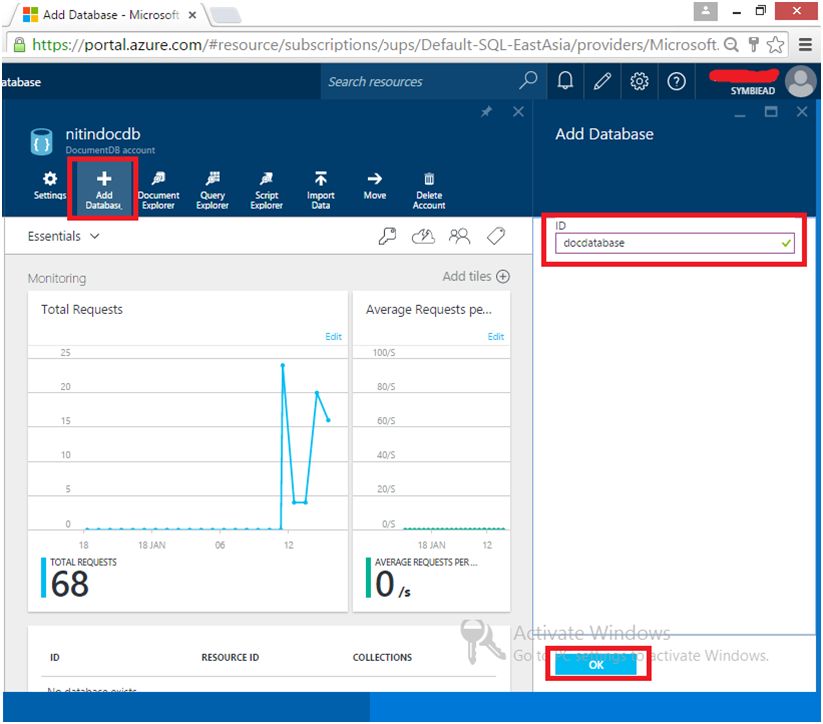This screenshot has height=724, width=823.
Task: Pin the nitindocdb blade
Action: 487,111
